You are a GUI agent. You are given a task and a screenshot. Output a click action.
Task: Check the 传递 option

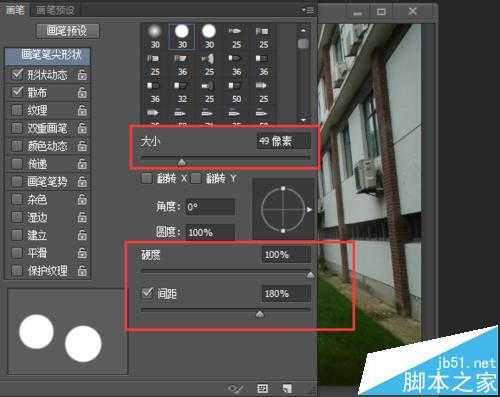click(x=17, y=164)
